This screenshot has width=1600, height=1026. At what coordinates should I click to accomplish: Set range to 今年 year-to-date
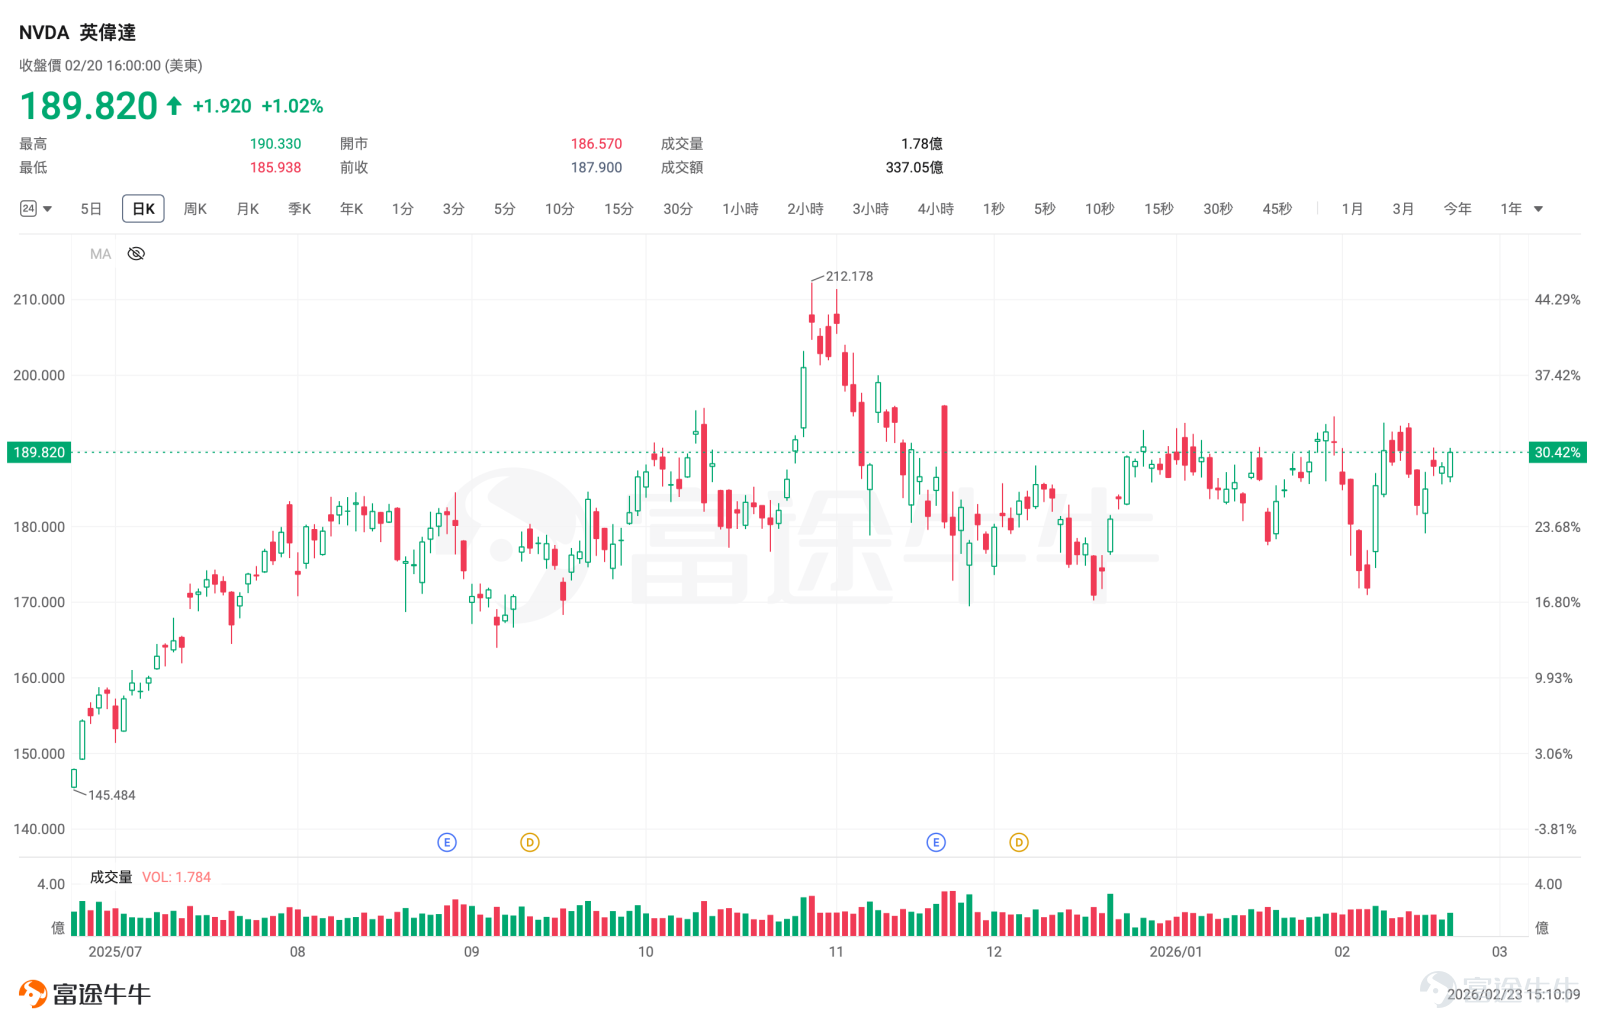pyautogui.click(x=1457, y=209)
